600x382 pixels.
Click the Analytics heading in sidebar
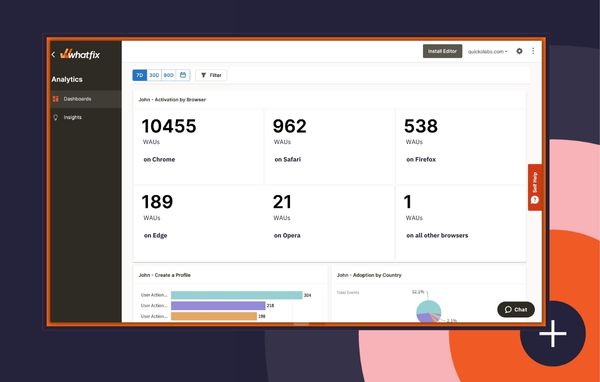[x=67, y=80]
